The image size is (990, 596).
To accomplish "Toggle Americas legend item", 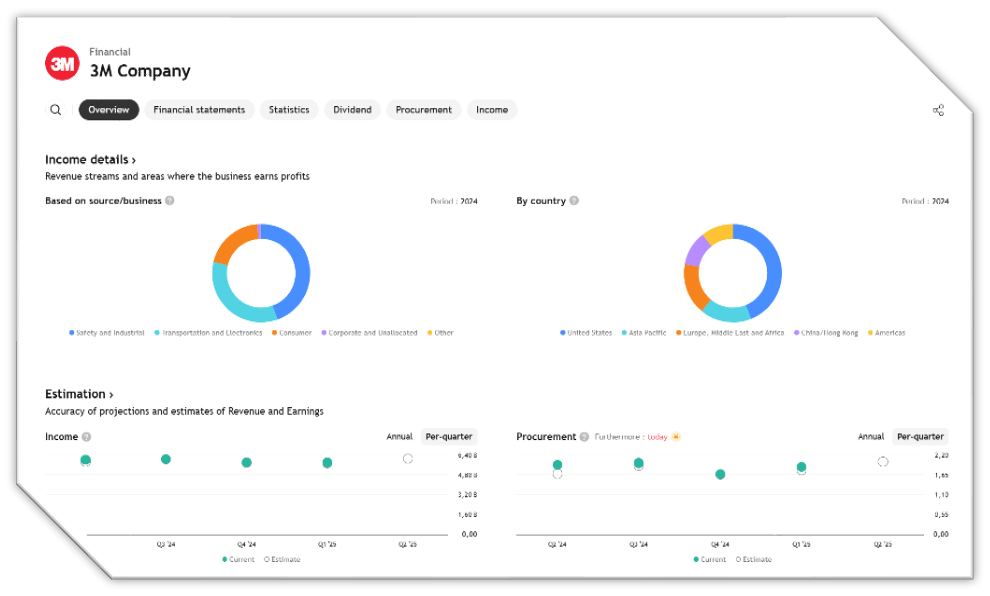I will (886, 333).
